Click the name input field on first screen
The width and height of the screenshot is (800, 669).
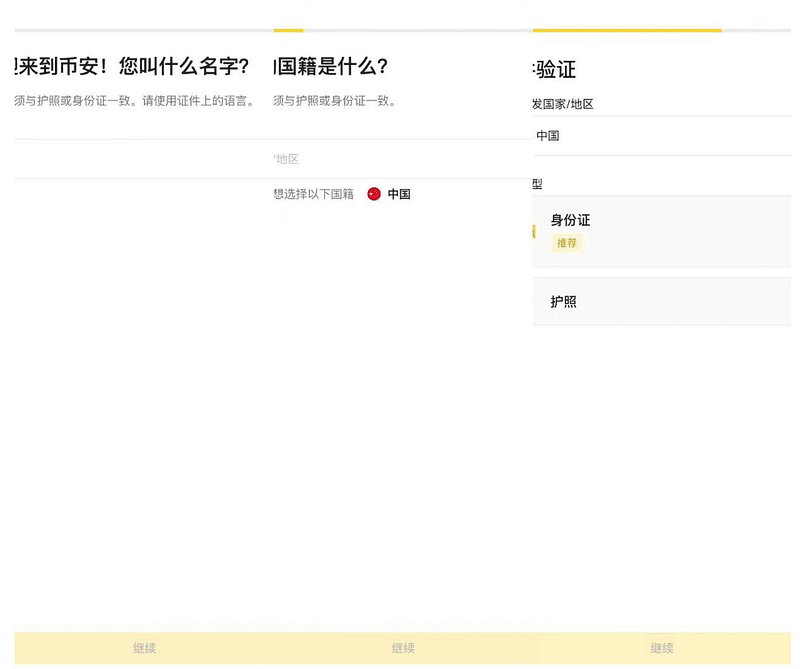tap(144, 159)
